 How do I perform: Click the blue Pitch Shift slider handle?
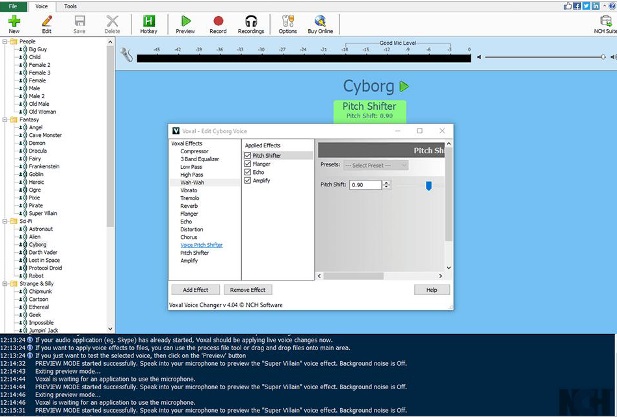(429, 186)
